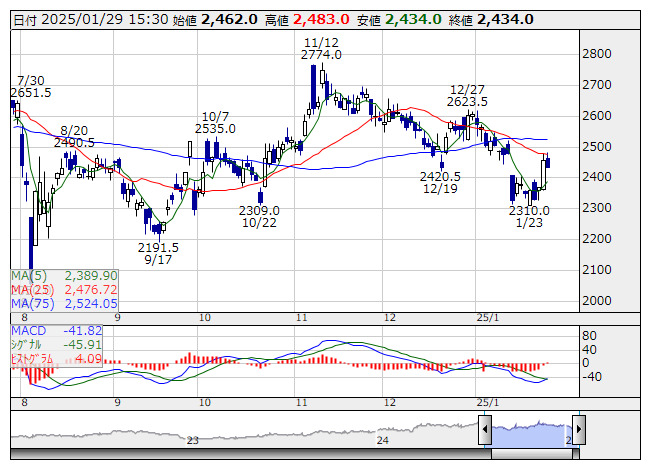Click the 高値 high price value 2,483.0
Screen dimensions: 653x470
(321, 19)
